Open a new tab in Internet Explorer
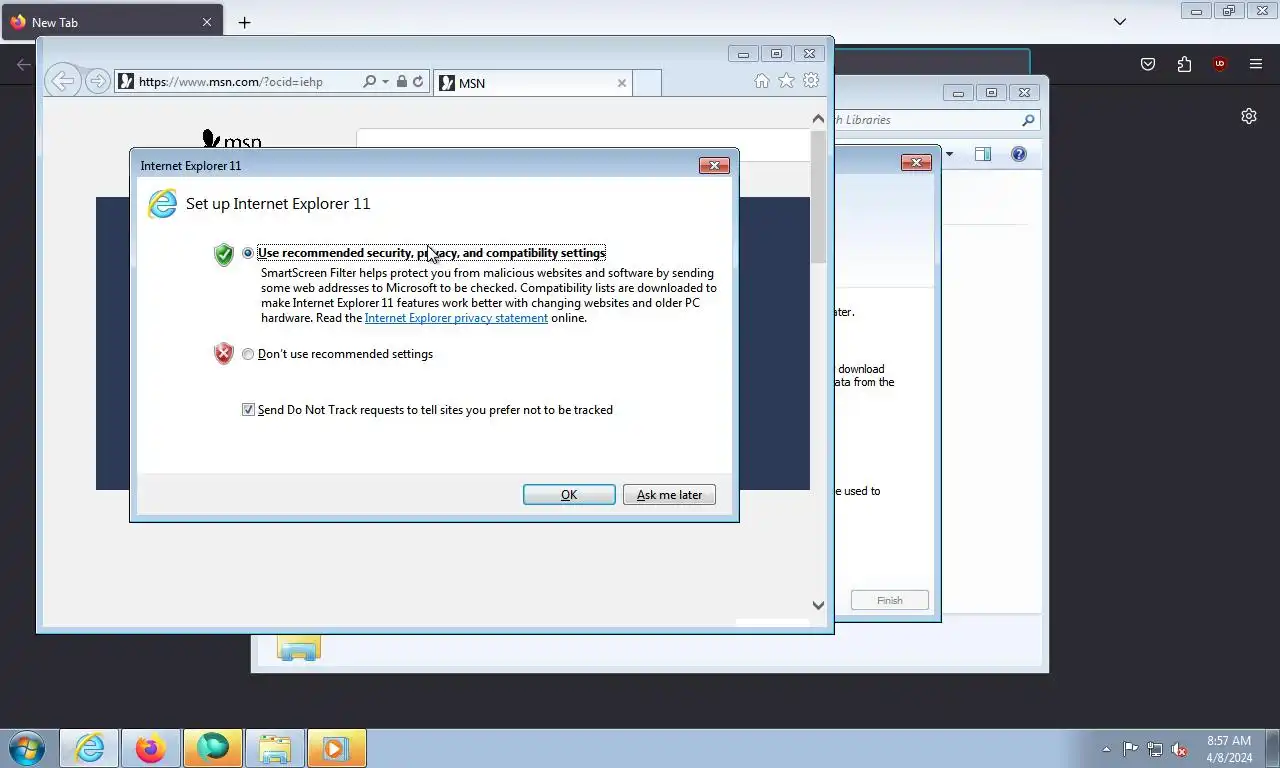This screenshot has height=768, width=1280. (647, 83)
